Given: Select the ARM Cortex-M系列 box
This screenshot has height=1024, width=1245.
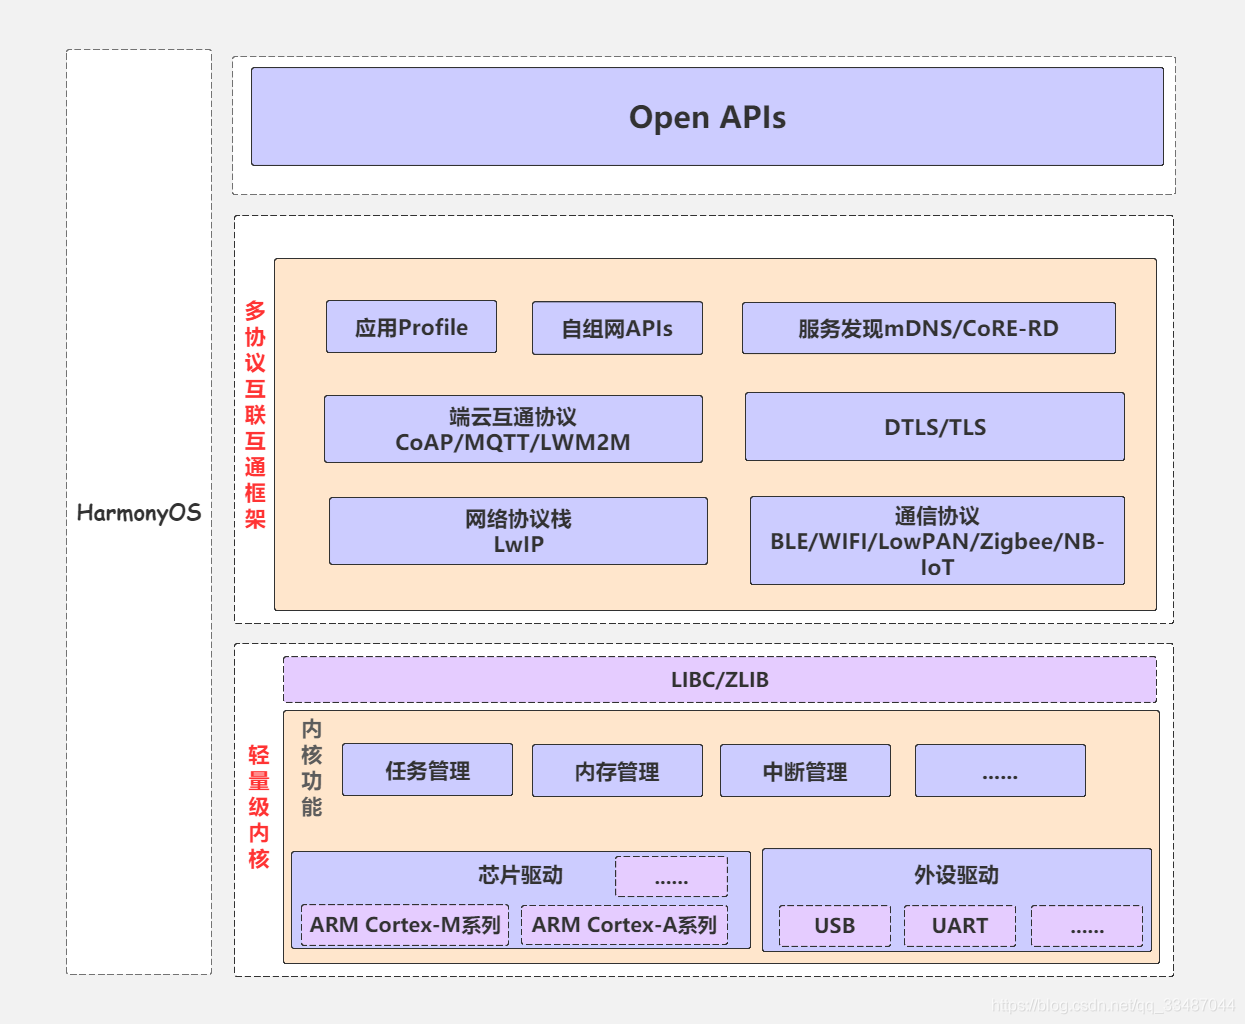Looking at the screenshot, I should click(405, 925).
